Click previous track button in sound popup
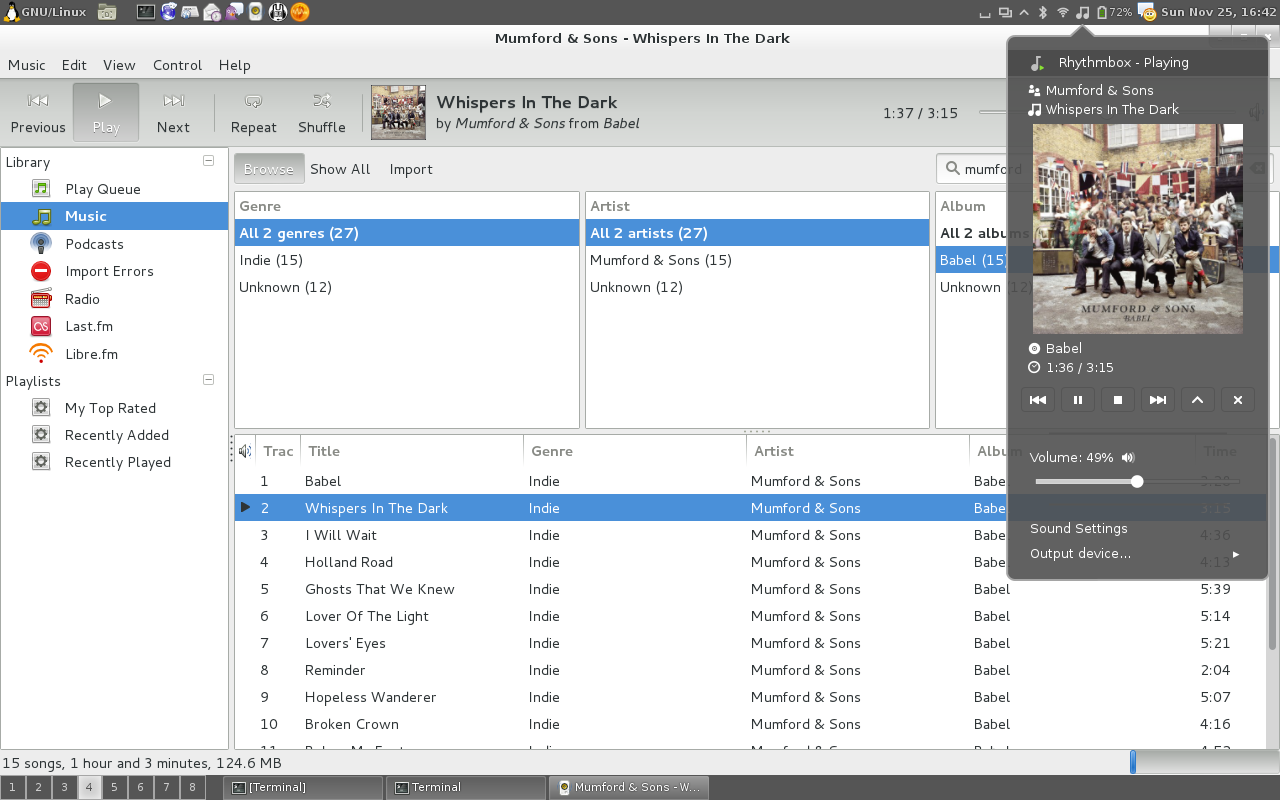This screenshot has width=1280, height=800. coord(1038,400)
